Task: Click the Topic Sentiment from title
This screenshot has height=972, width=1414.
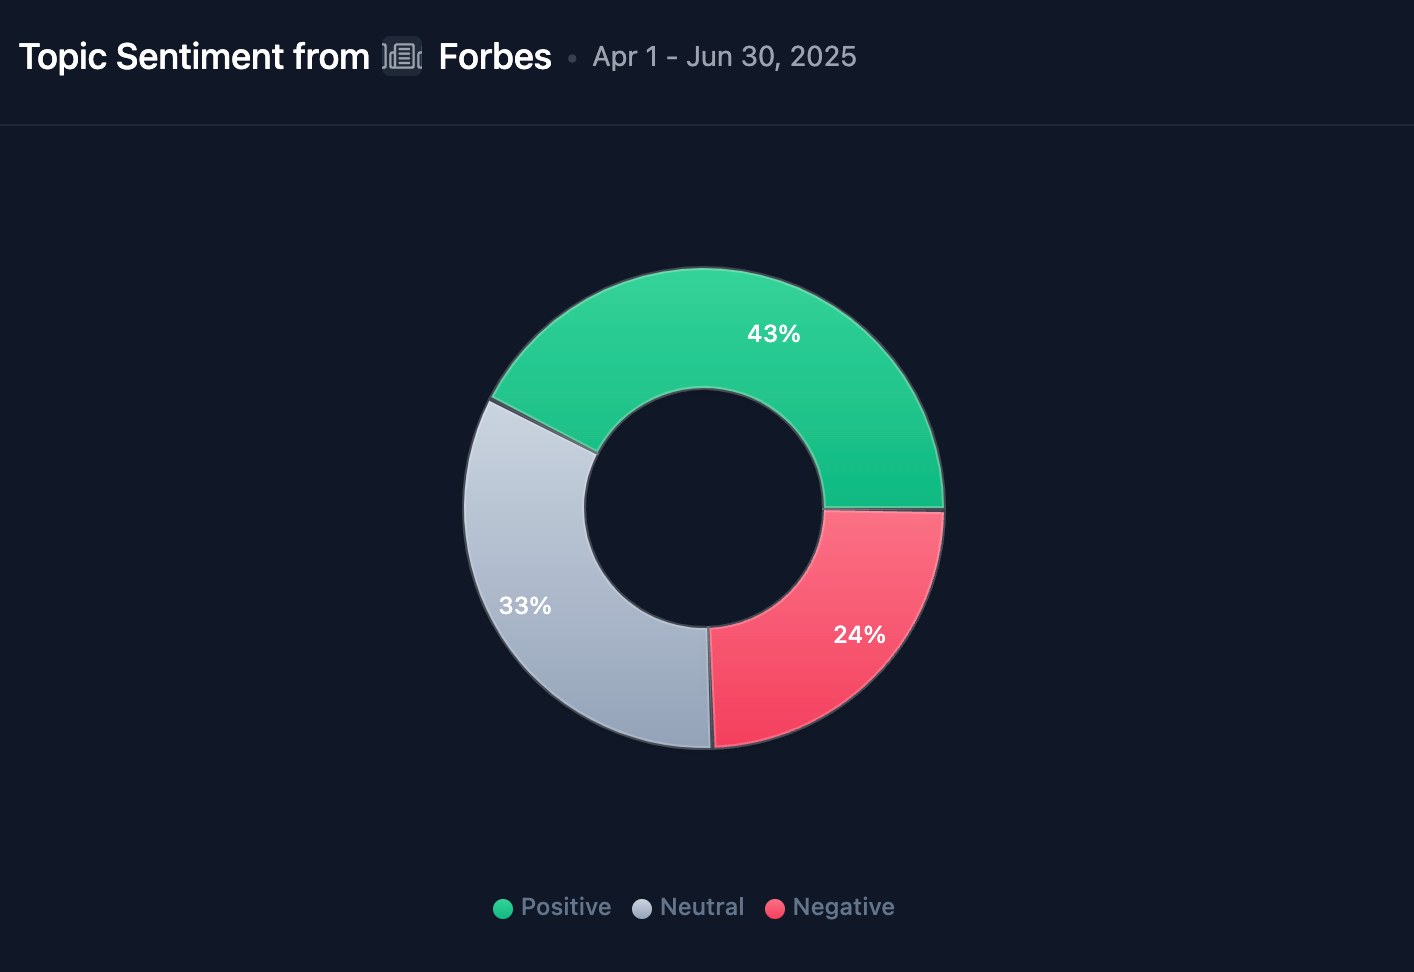Action: coord(194,57)
